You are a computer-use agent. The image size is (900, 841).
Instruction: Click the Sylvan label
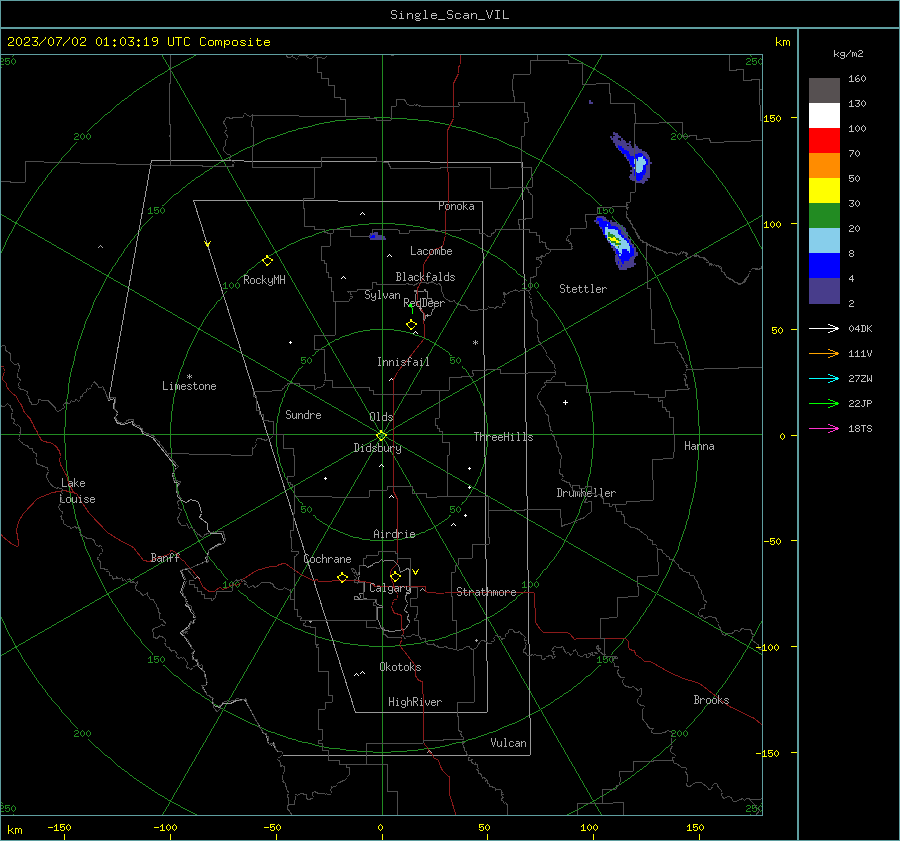[x=382, y=295]
